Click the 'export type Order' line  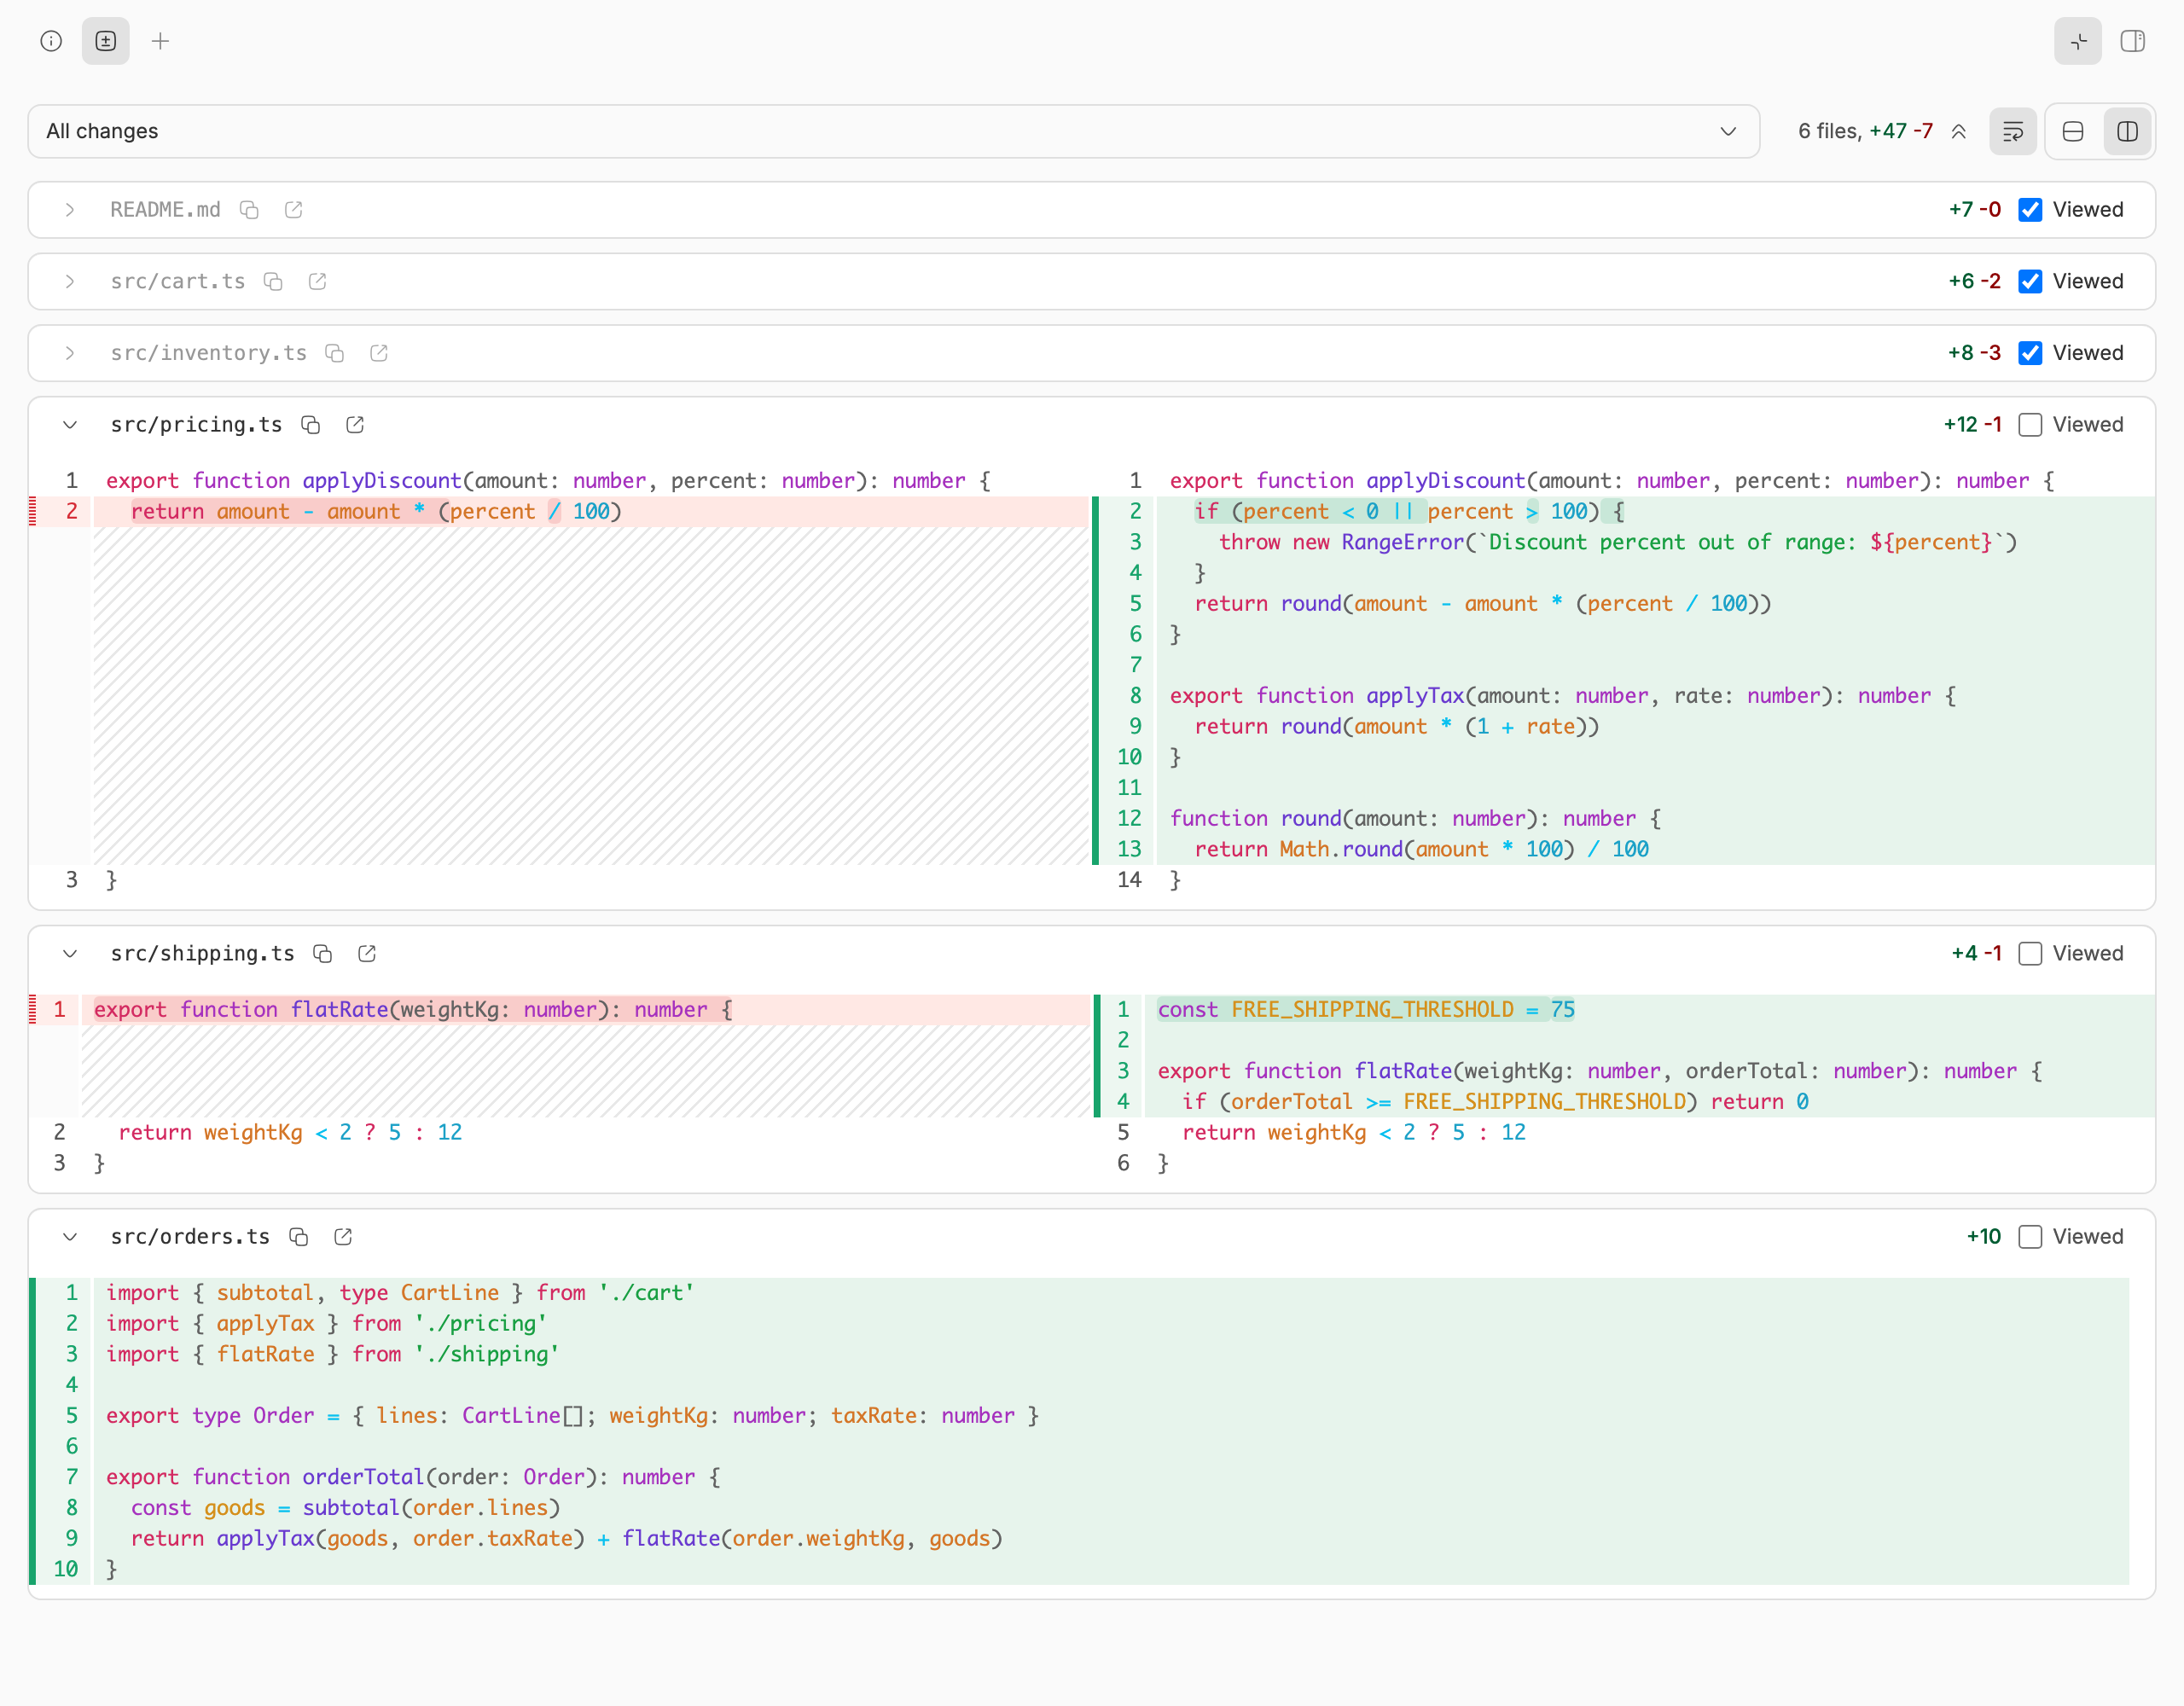click(1110, 1416)
